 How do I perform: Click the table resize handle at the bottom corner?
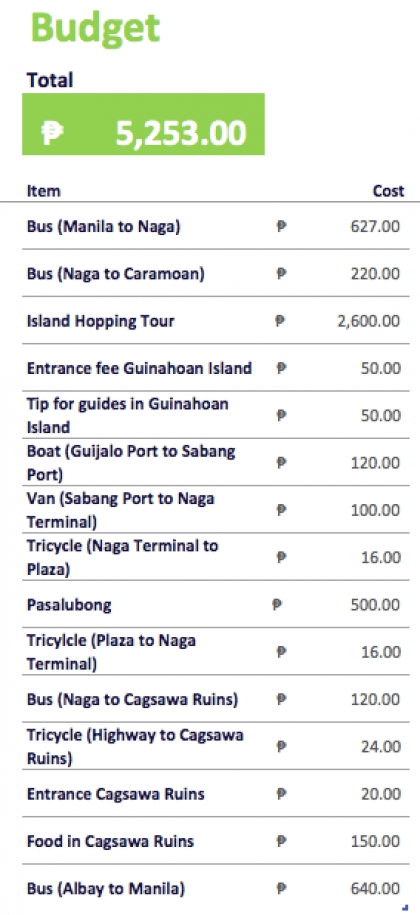(x=405, y=907)
